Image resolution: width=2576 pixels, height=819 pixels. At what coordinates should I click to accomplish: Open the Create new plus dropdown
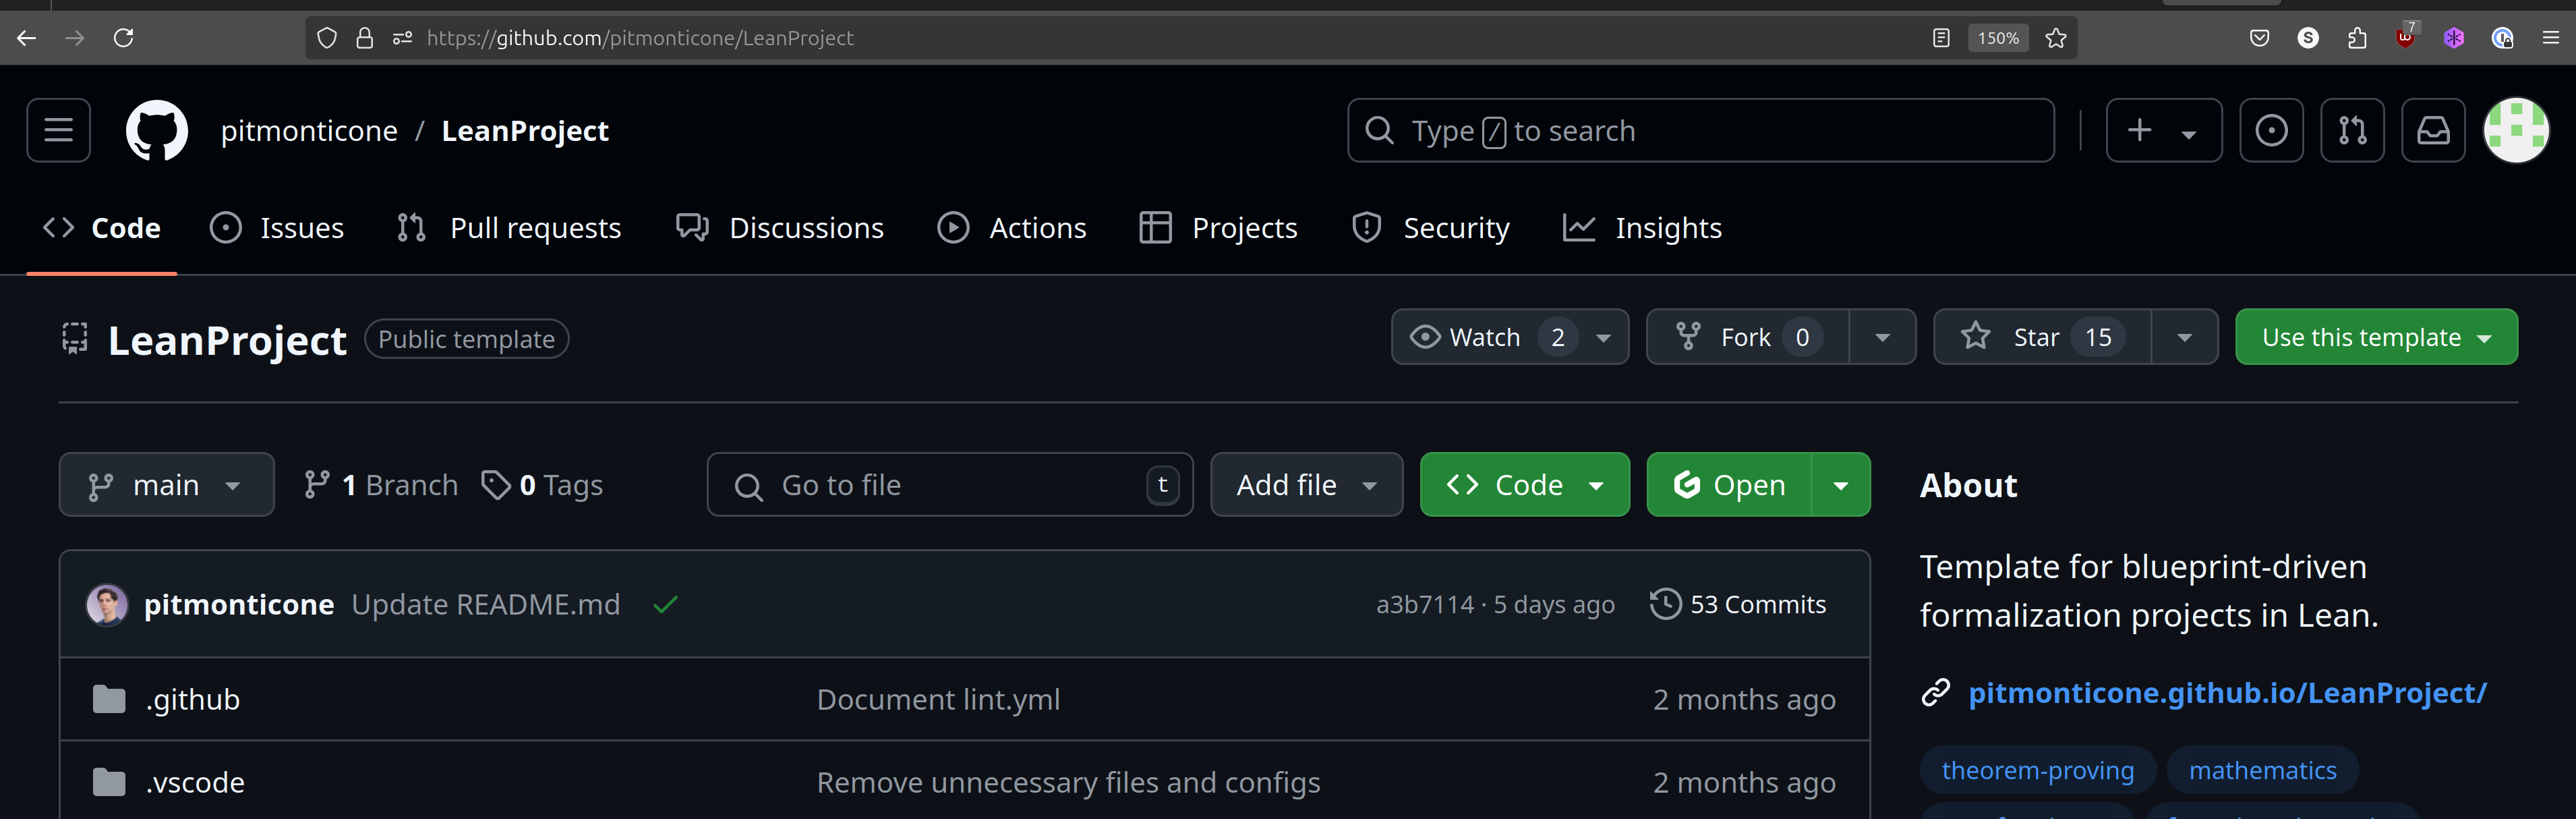2164,130
